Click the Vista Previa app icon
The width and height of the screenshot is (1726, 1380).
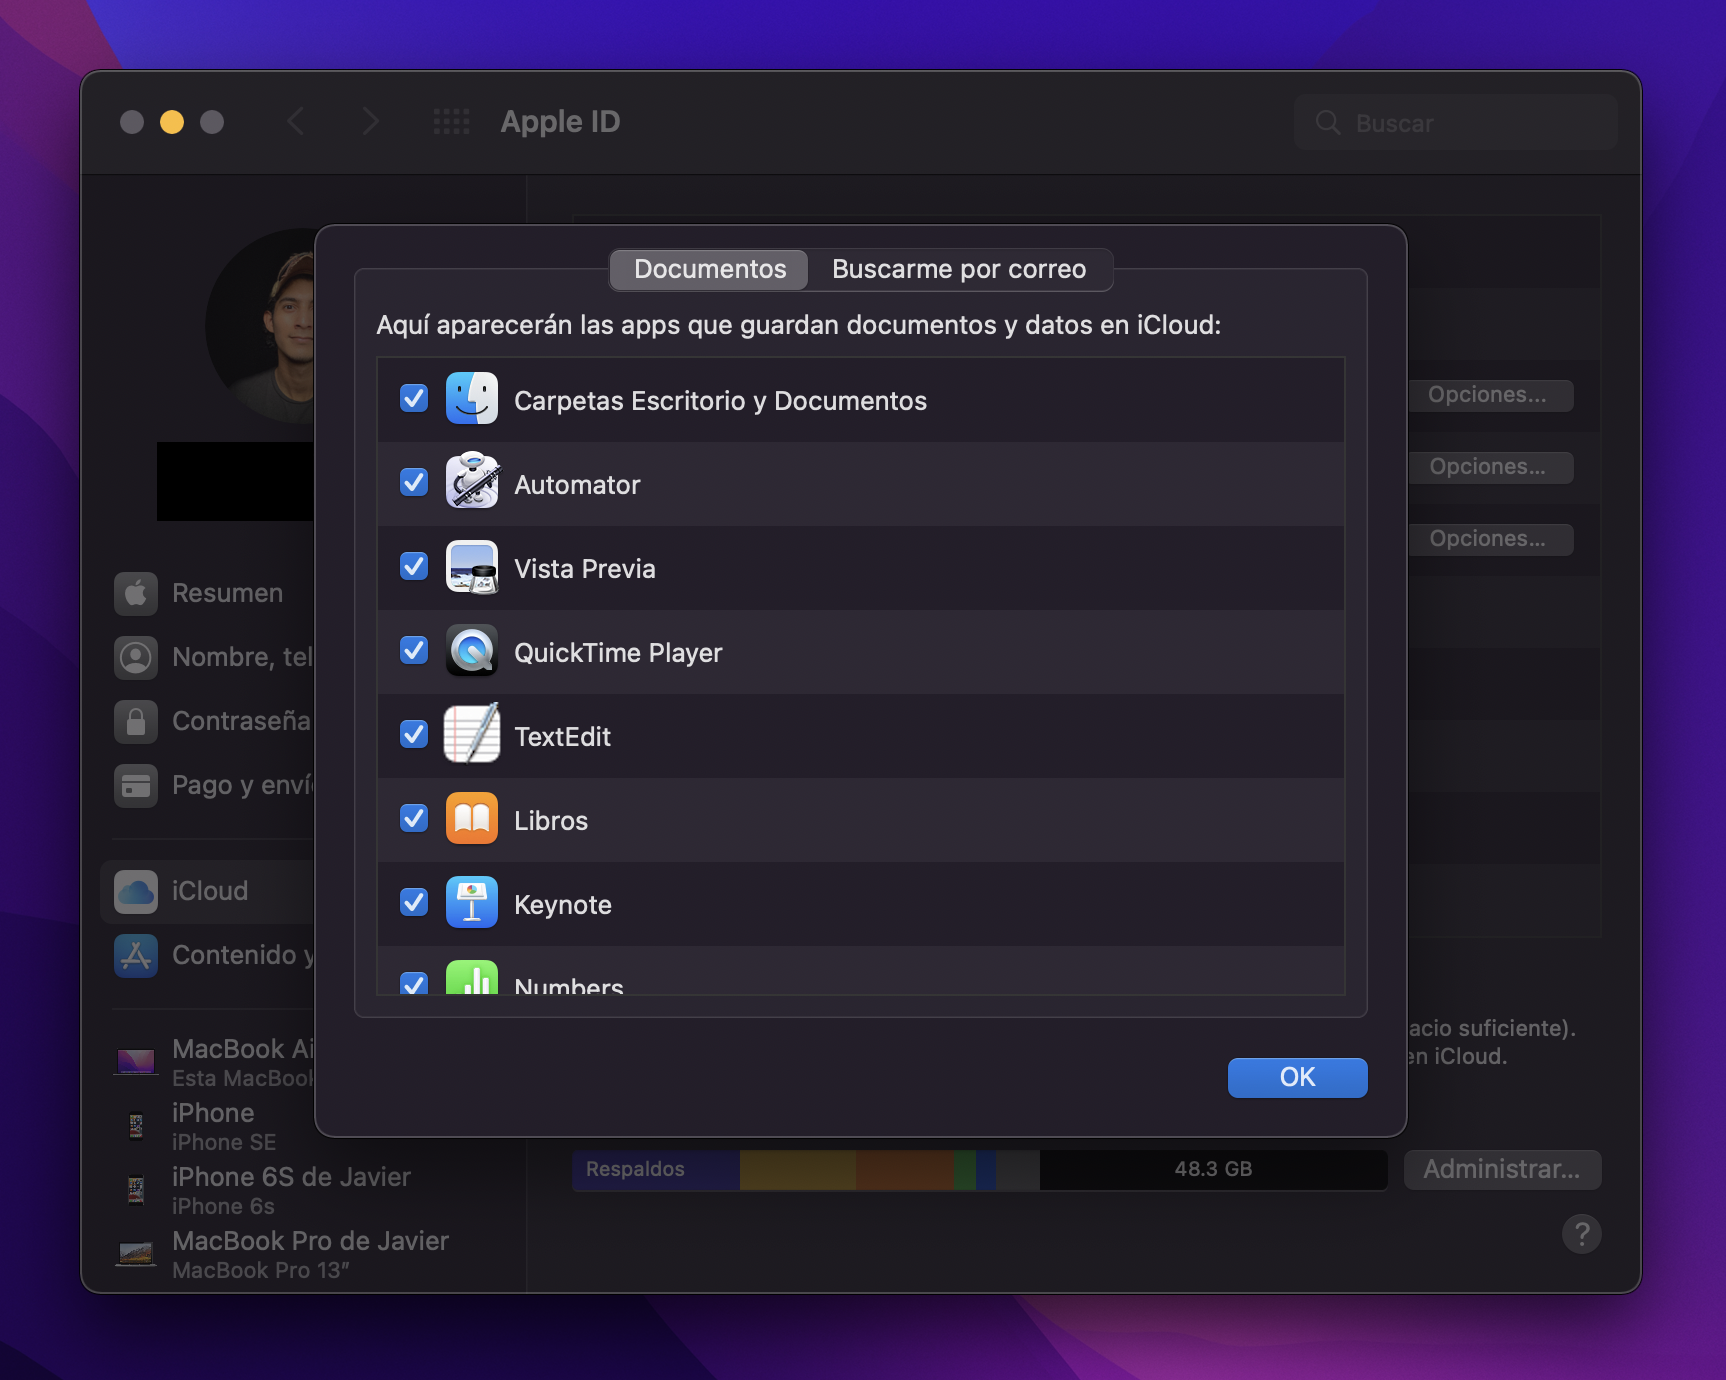(x=471, y=567)
